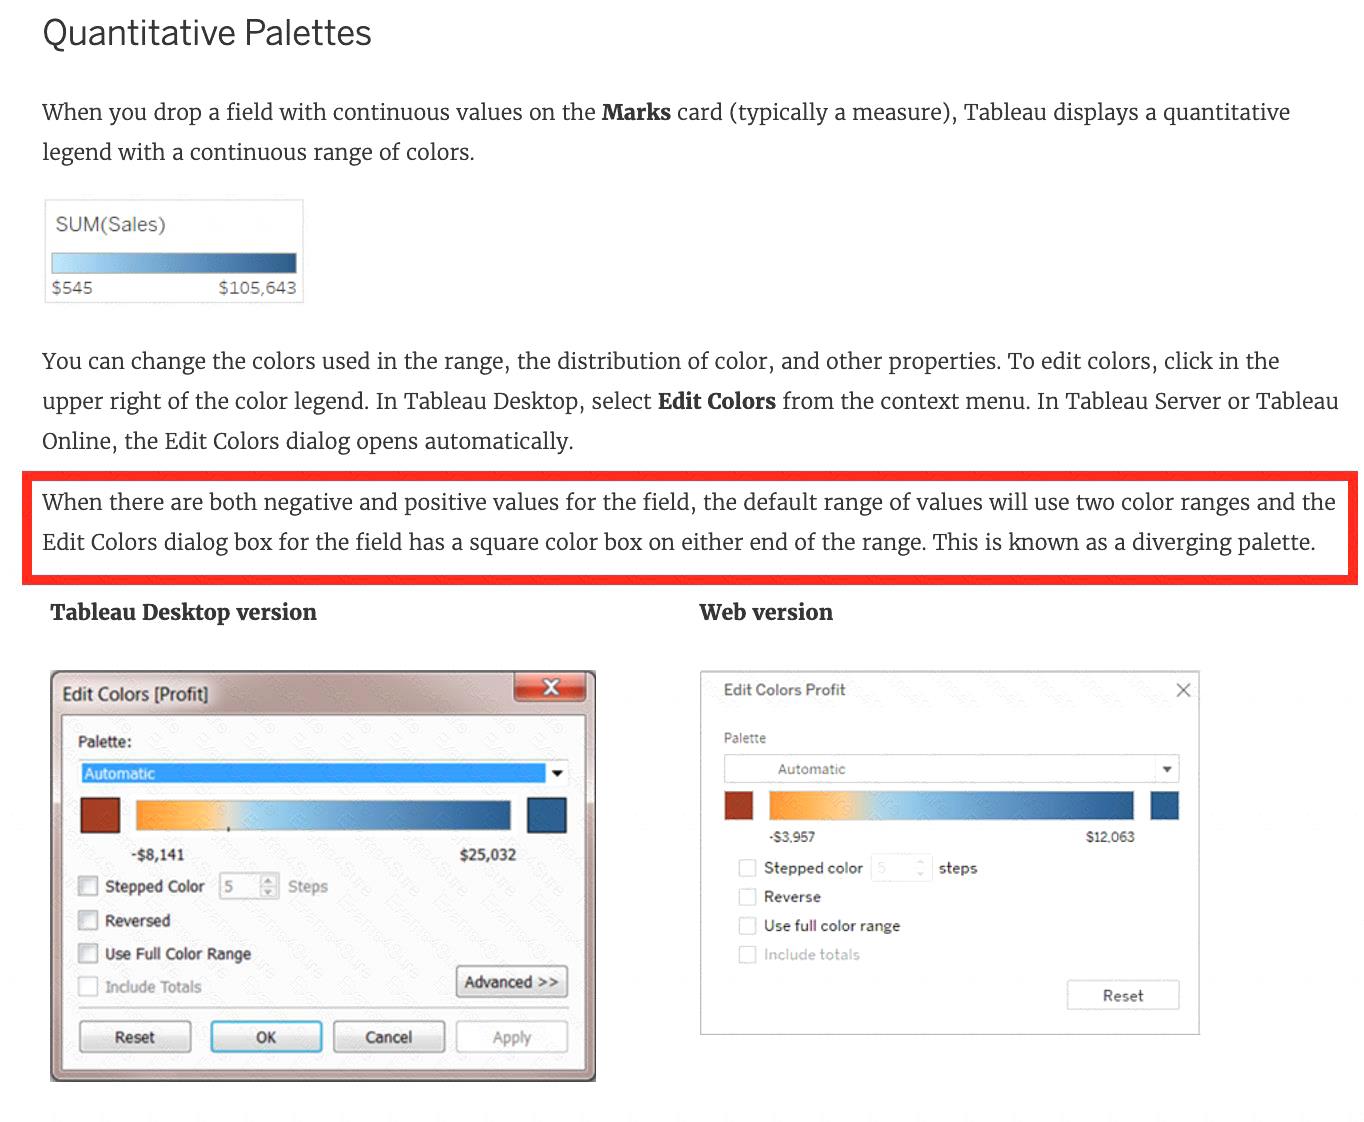
Task: Expand the Advanced >> options
Action: [x=511, y=982]
